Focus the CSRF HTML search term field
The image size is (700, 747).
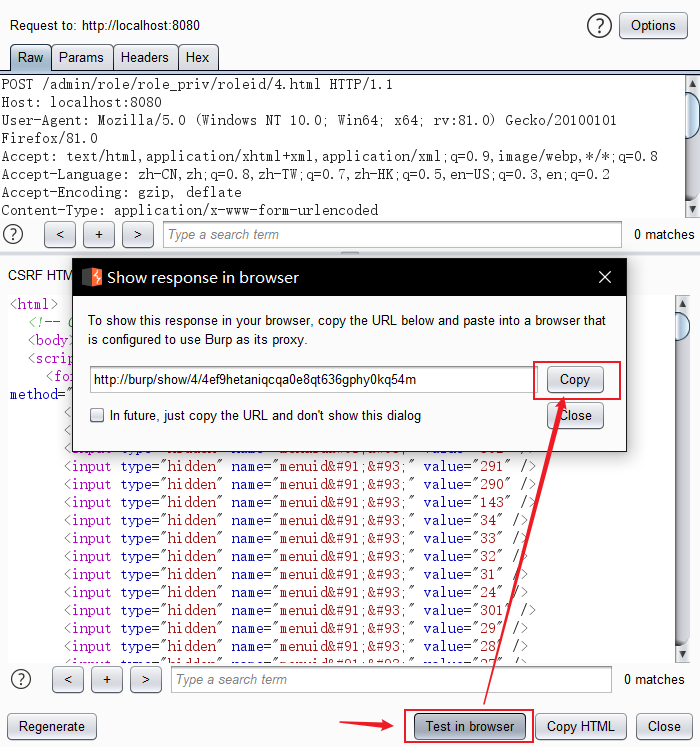(x=391, y=679)
